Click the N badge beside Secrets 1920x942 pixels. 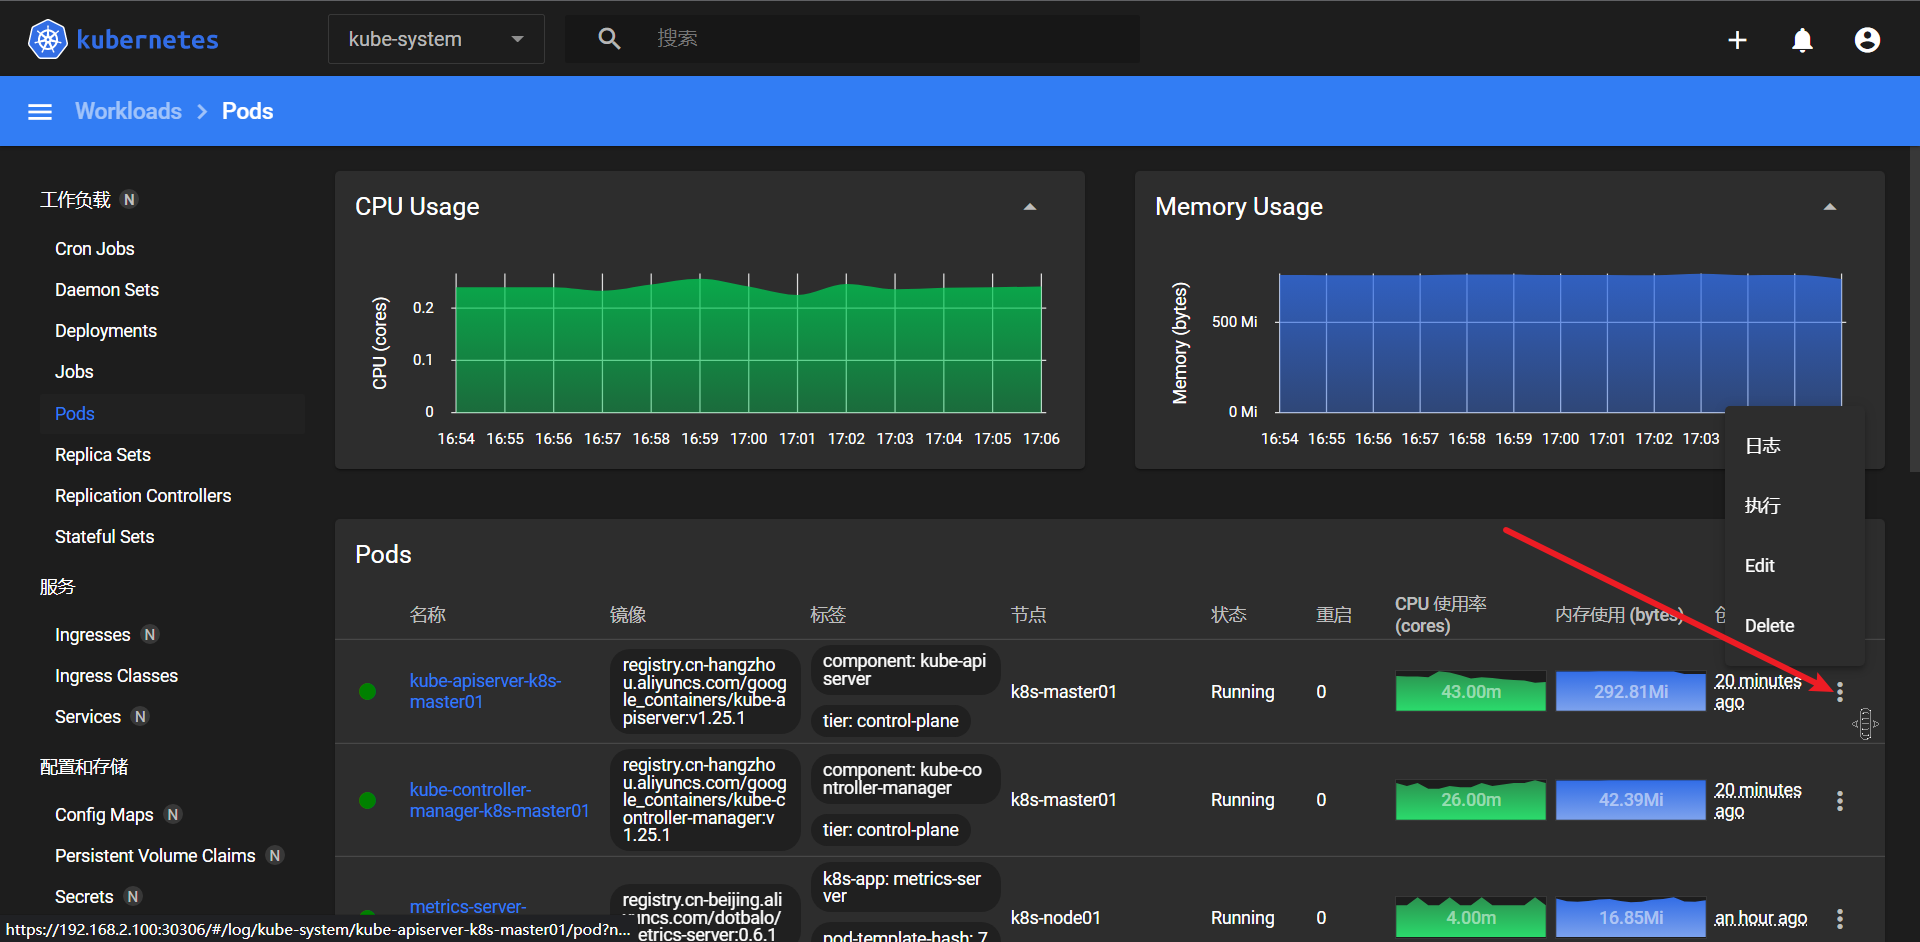(133, 896)
